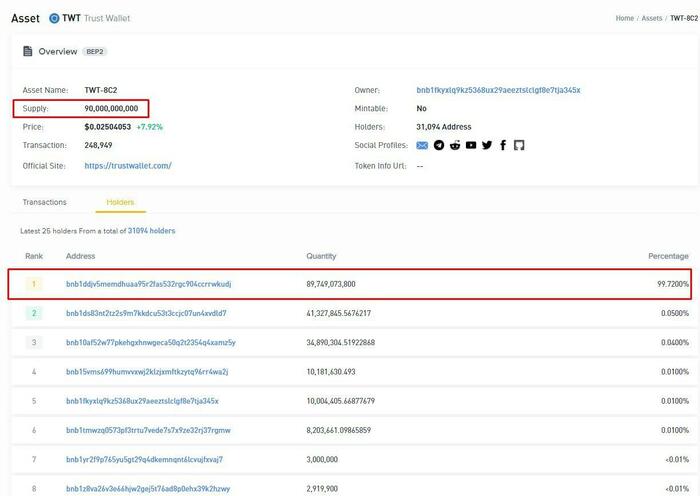Open rank 1 holder address bnb1ddjv5...
Image resolution: width=700 pixels, height=496 pixels.
coord(149,284)
